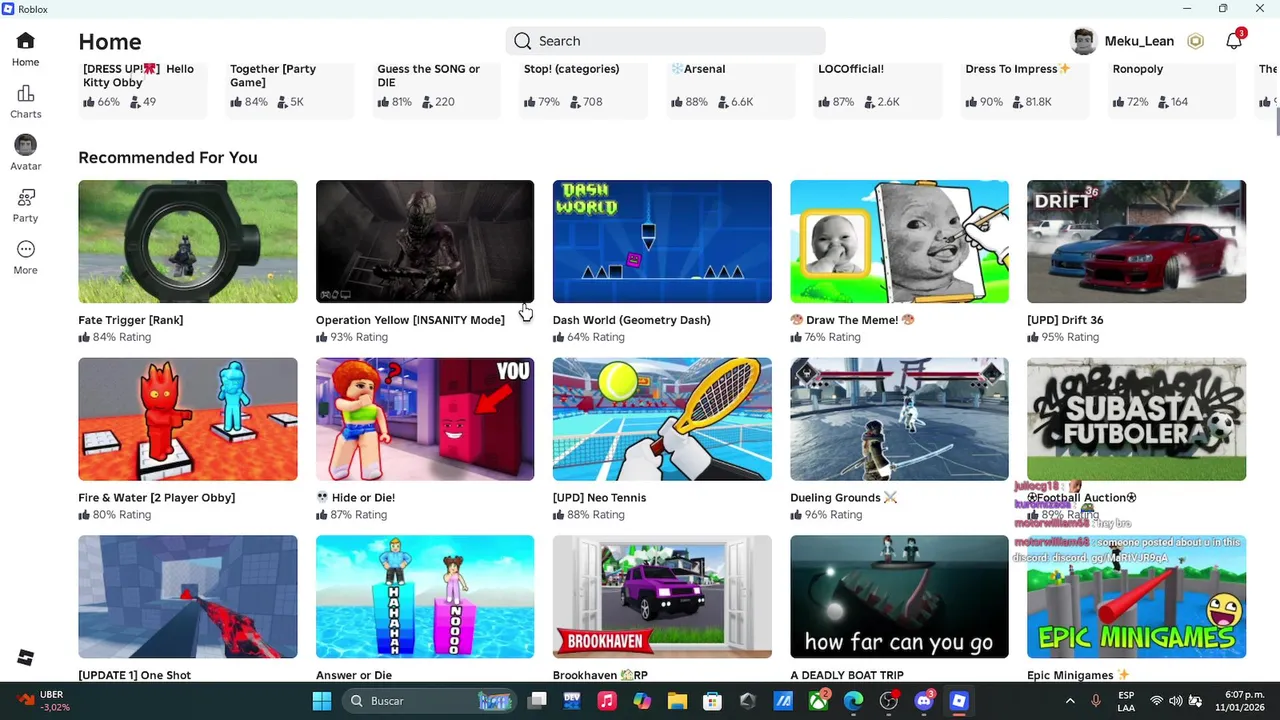
Task: Open Hide or Die! game thumbnail
Action: (x=425, y=419)
